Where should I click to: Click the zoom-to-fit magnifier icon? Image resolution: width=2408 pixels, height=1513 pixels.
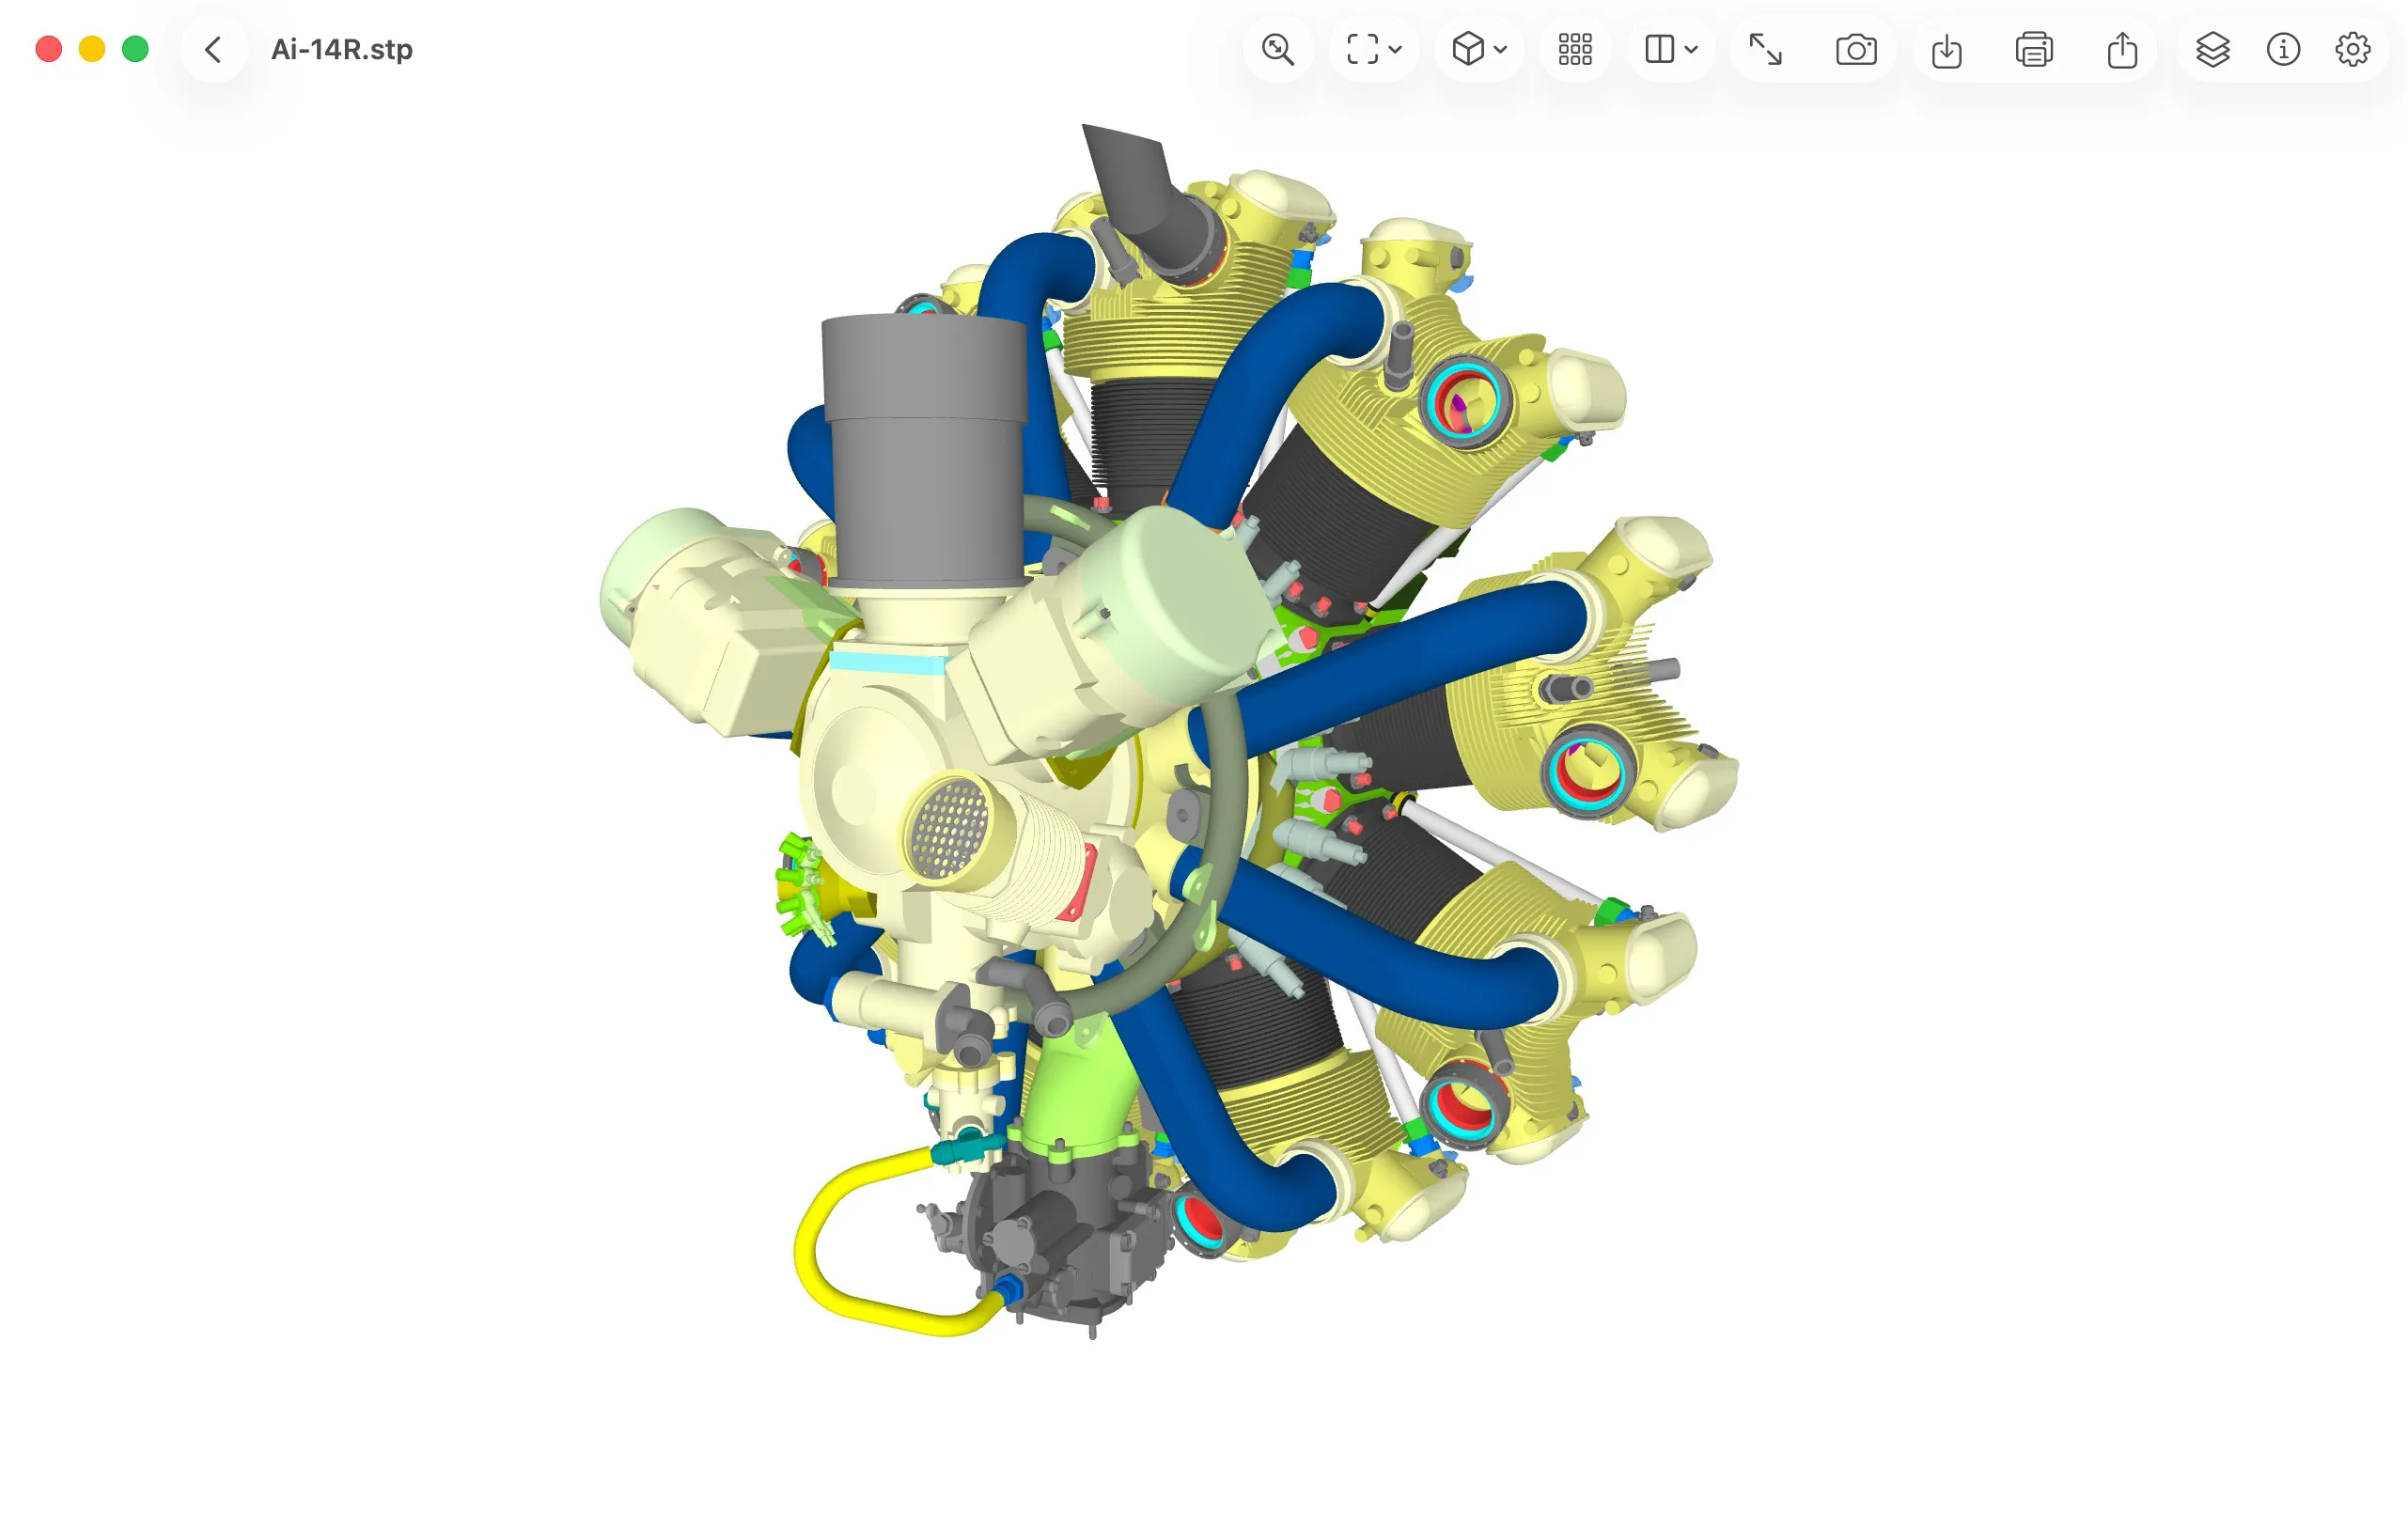point(1278,49)
